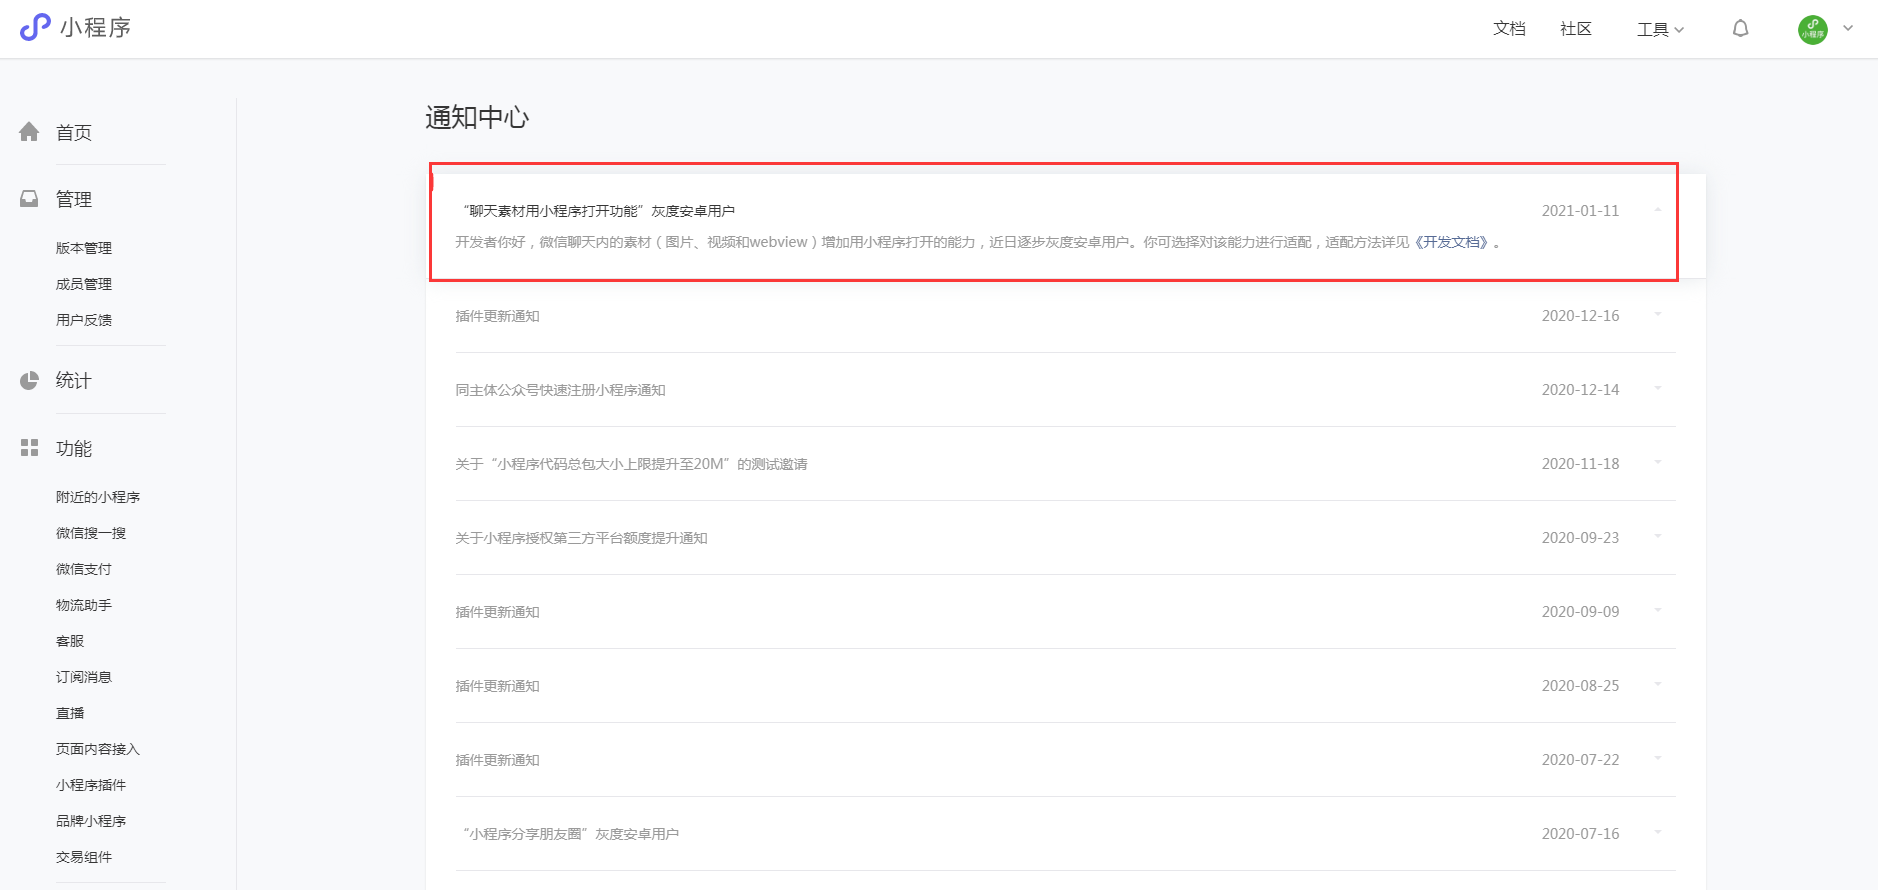1878x890 pixels.
Task: Open 微信搜一搜 in the sidebar
Action: coord(91,533)
